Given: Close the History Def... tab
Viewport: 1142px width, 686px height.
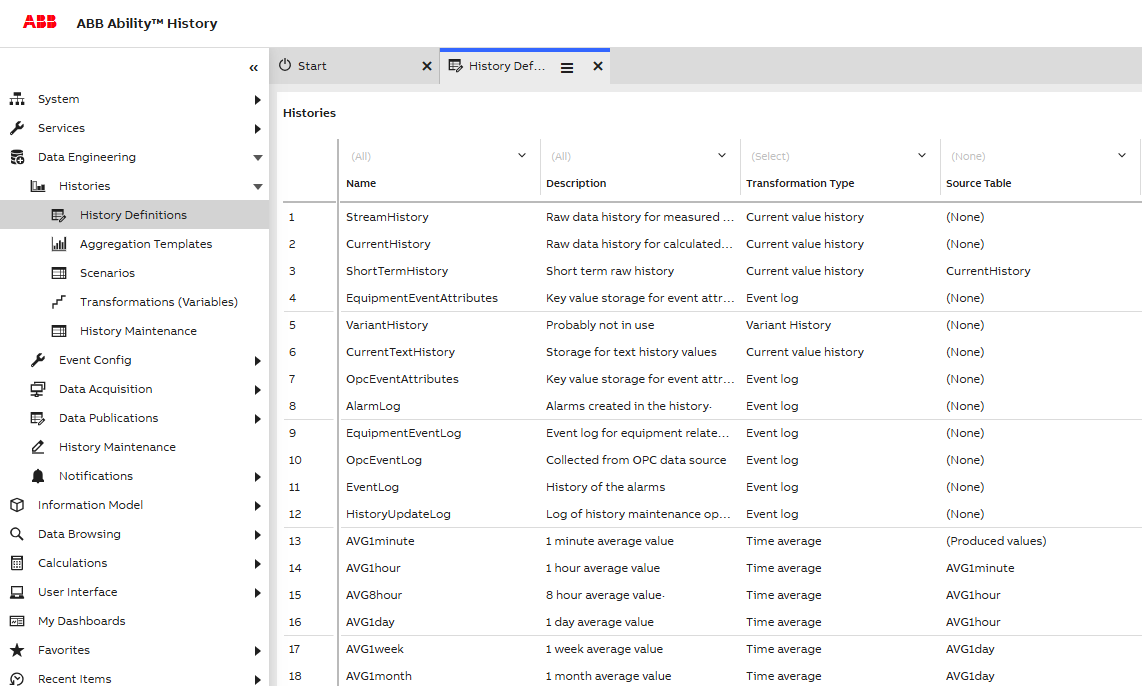Looking at the screenshot, I should (598, 66).
